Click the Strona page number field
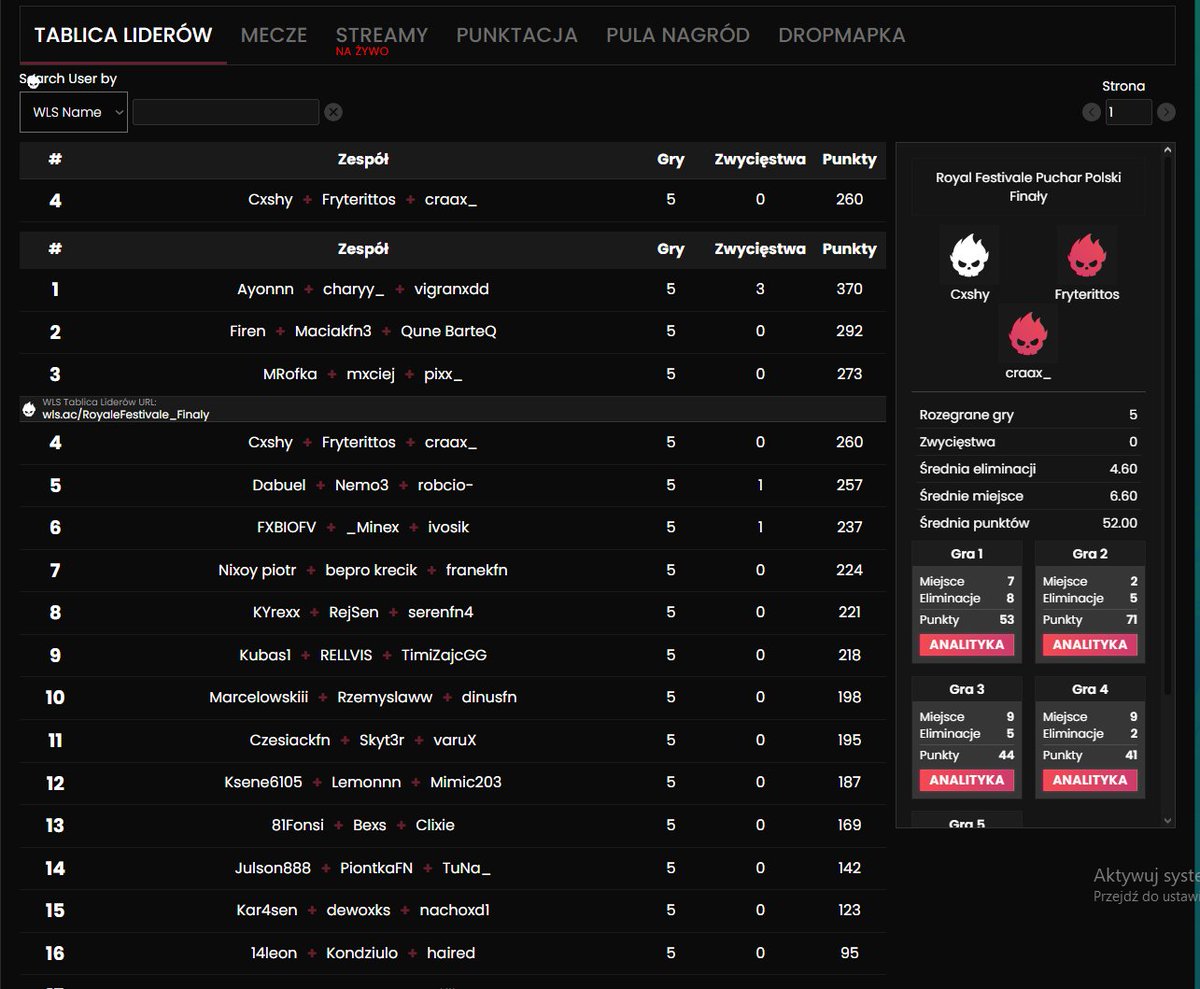This screenshot has height=989, width=1200. point(1129,112)
